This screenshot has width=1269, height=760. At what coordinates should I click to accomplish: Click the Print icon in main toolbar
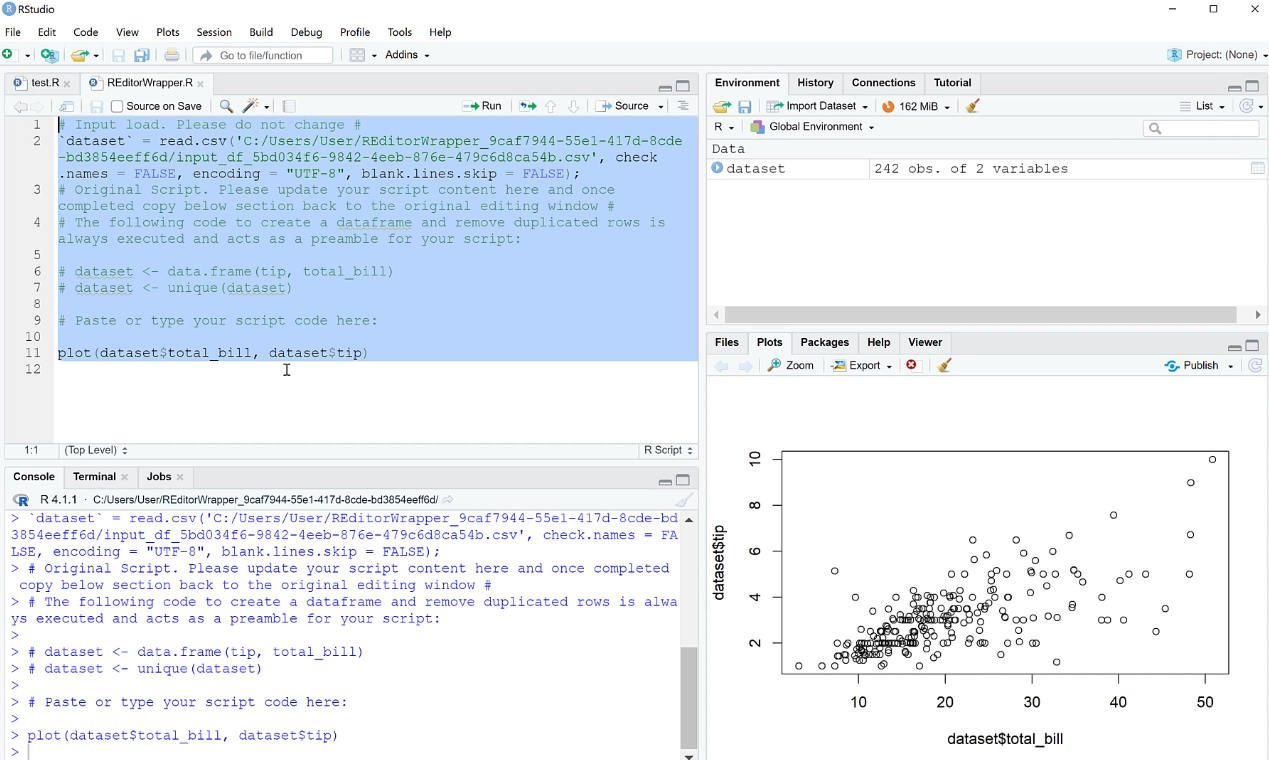[x=172, y=55]
